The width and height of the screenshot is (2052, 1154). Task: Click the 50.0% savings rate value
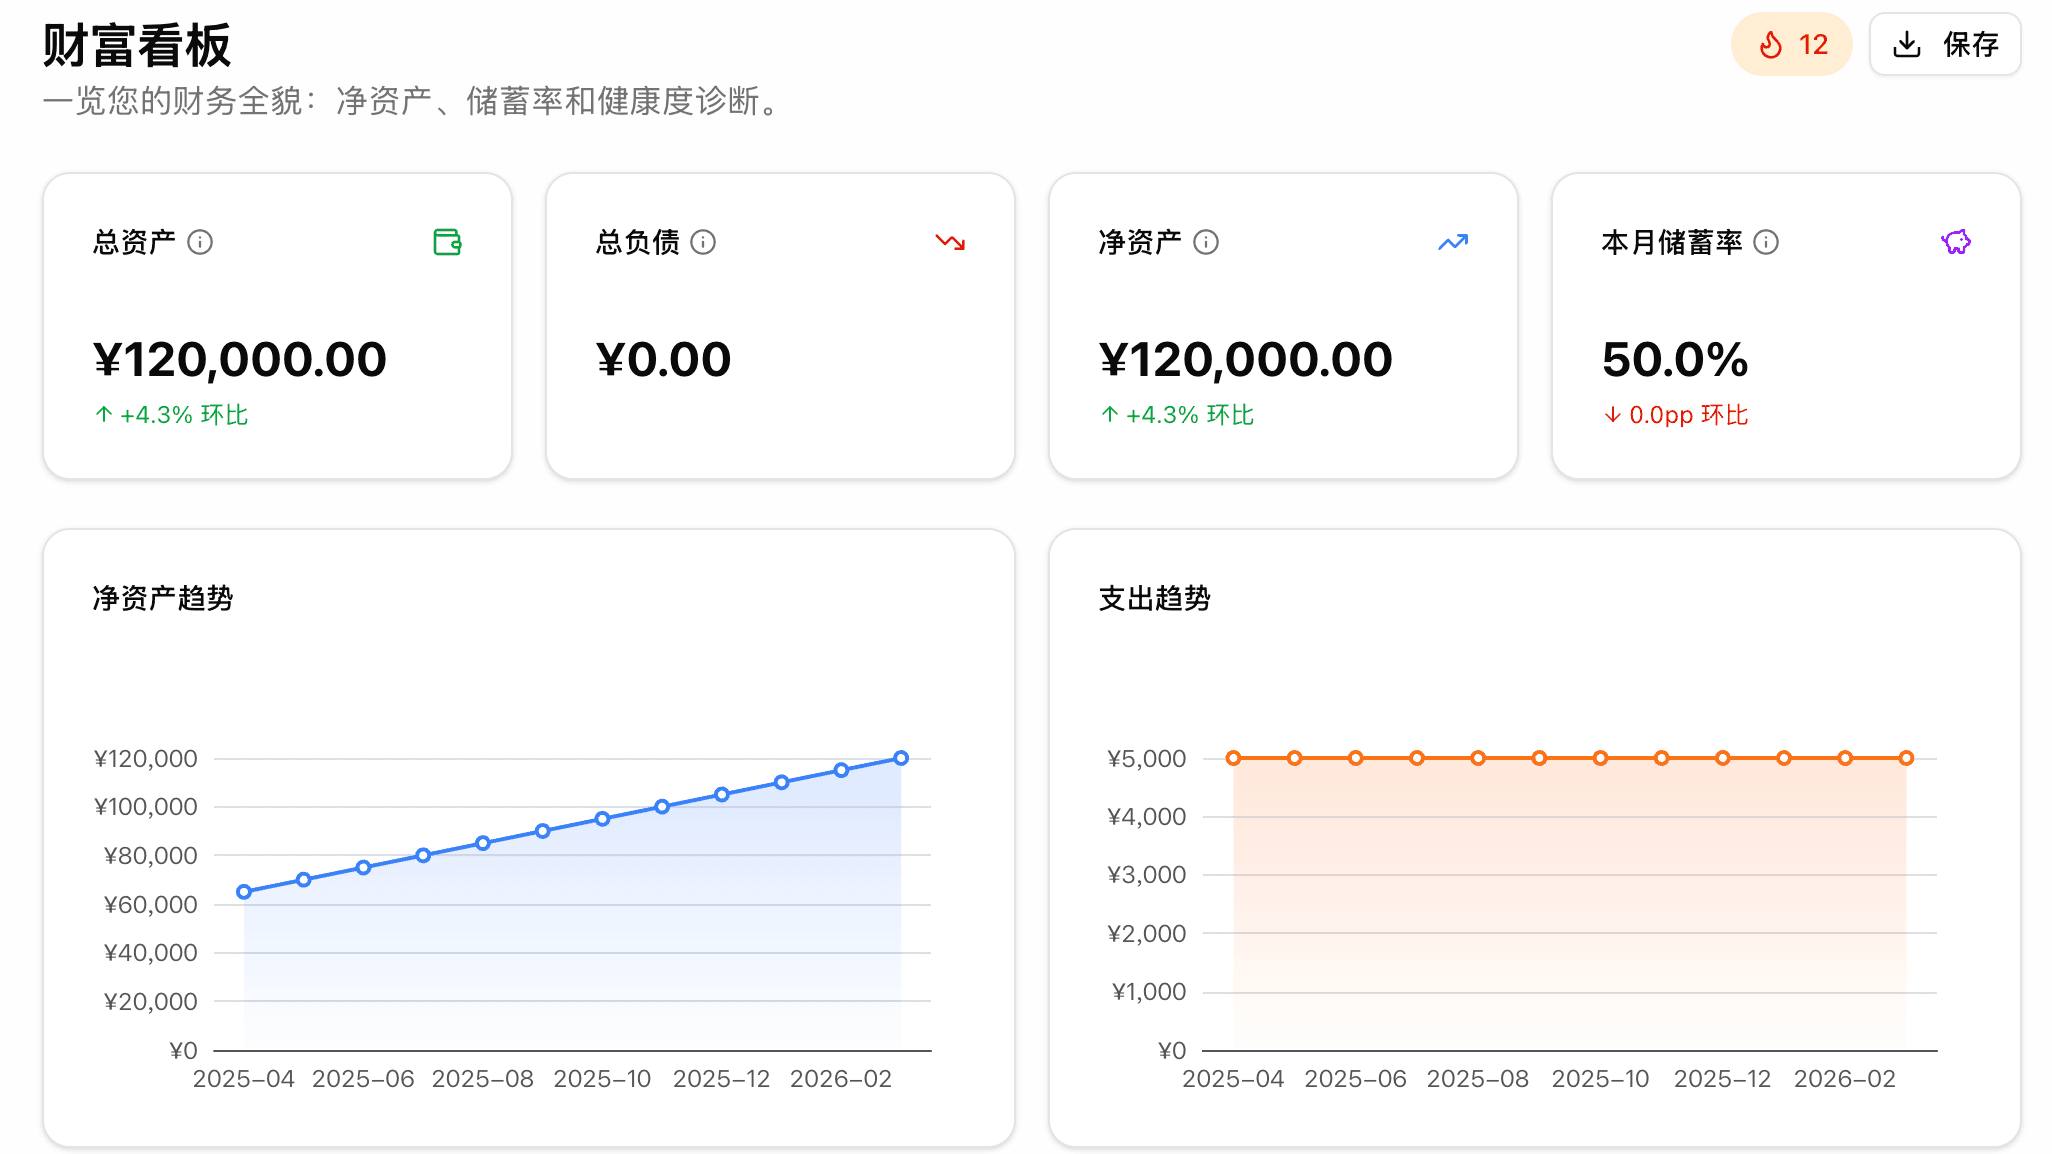point(1675,359)
